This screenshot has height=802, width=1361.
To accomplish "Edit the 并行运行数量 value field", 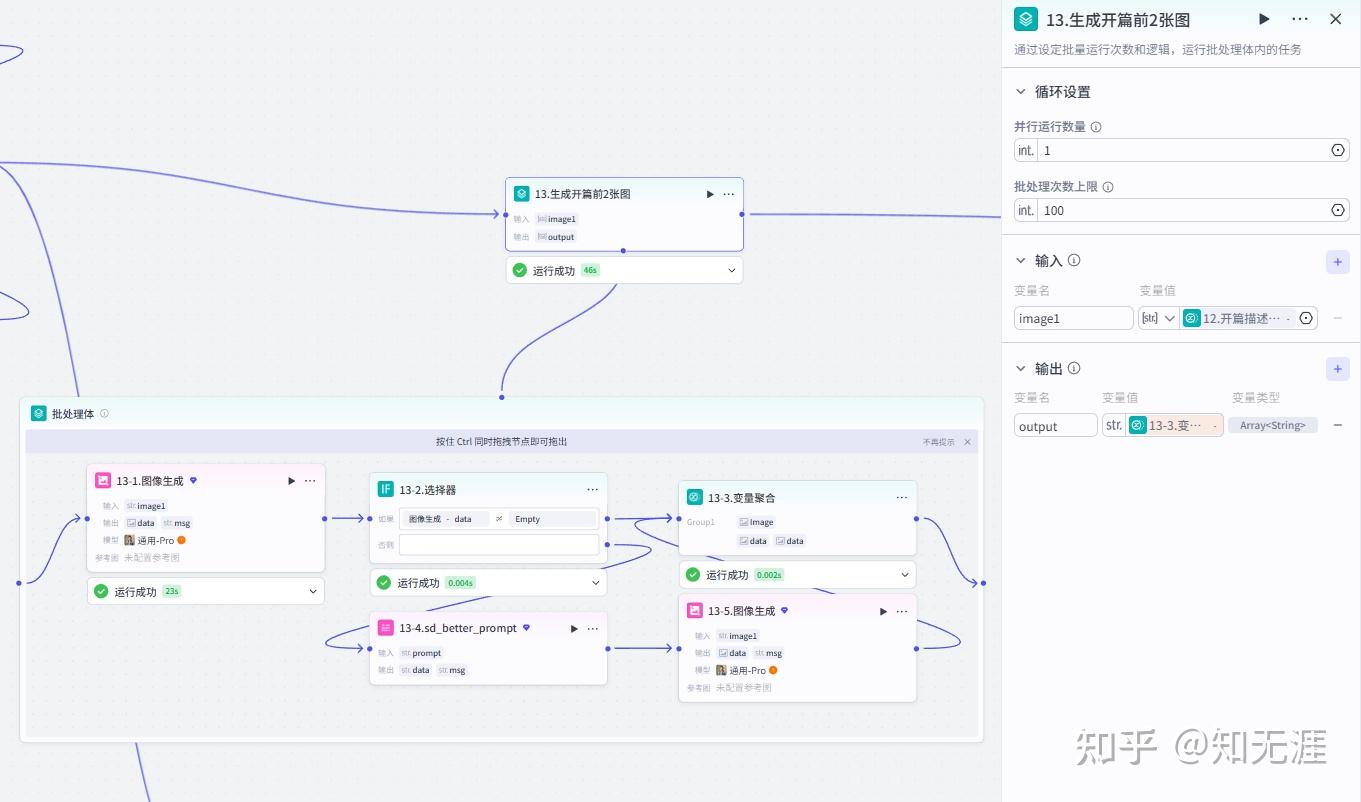I will (x=1182, y=150).
